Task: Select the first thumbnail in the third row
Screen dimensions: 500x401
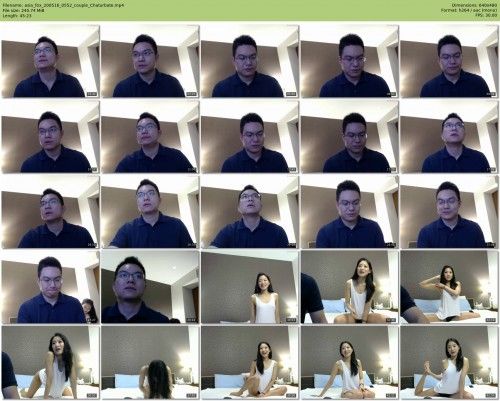Action: 50,212
